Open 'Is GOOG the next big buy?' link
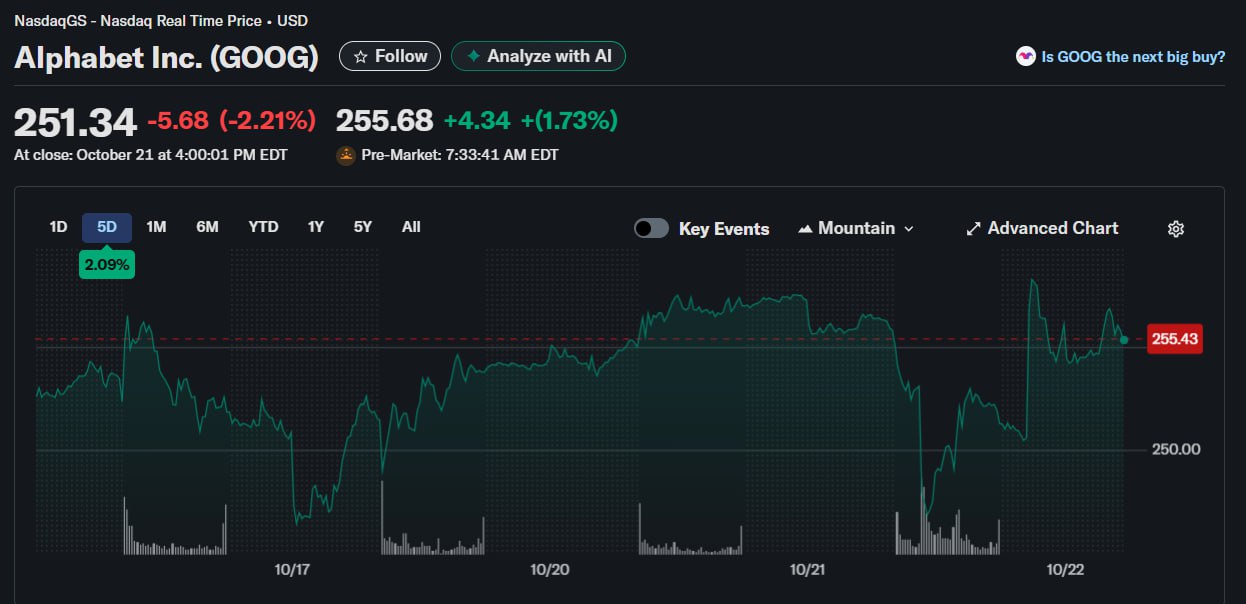Viewport: 1246px width, 604px height. pyautogui.click(x=1133, y=57)
